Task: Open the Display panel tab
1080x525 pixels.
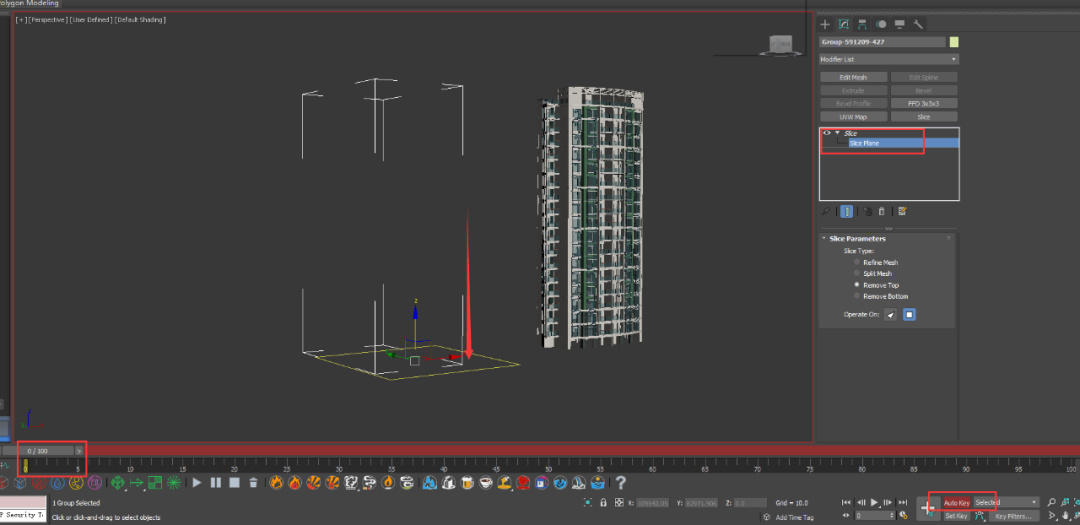Action: pyautogui.click(x=900, y=24)
